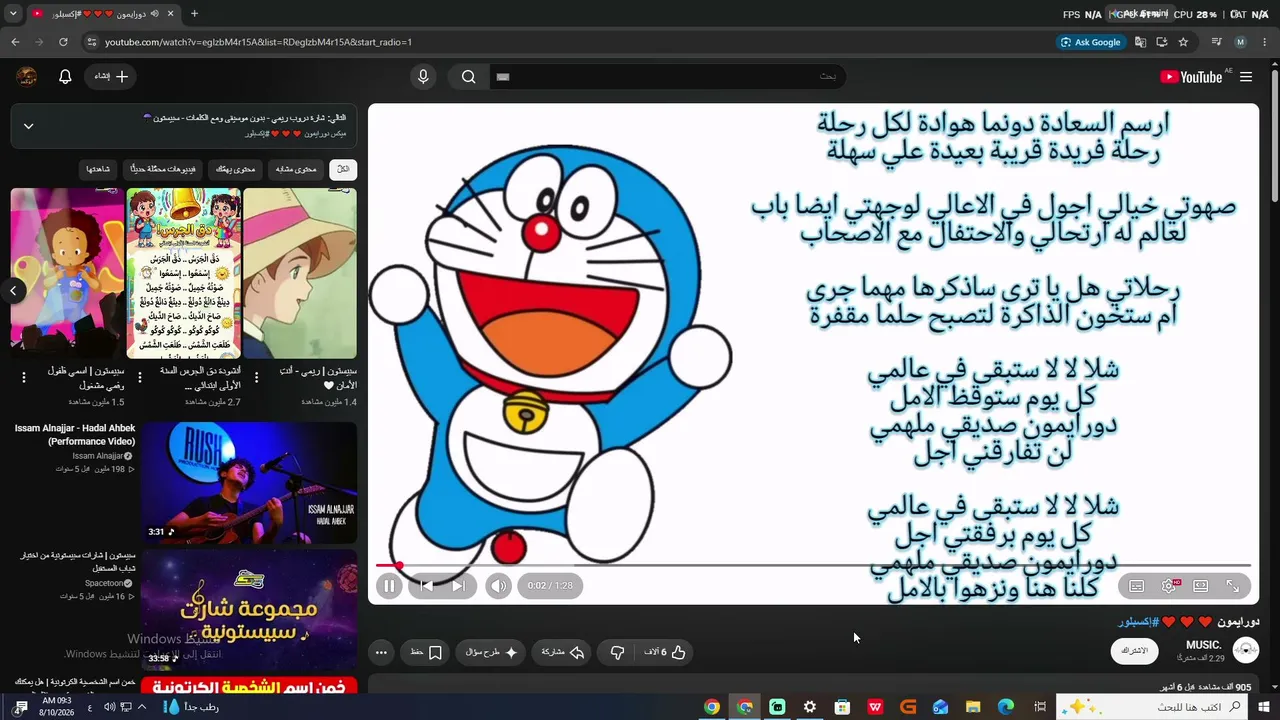Mute the video volume
This screenshot has width=1280, height=720.
tap(498, 586)
